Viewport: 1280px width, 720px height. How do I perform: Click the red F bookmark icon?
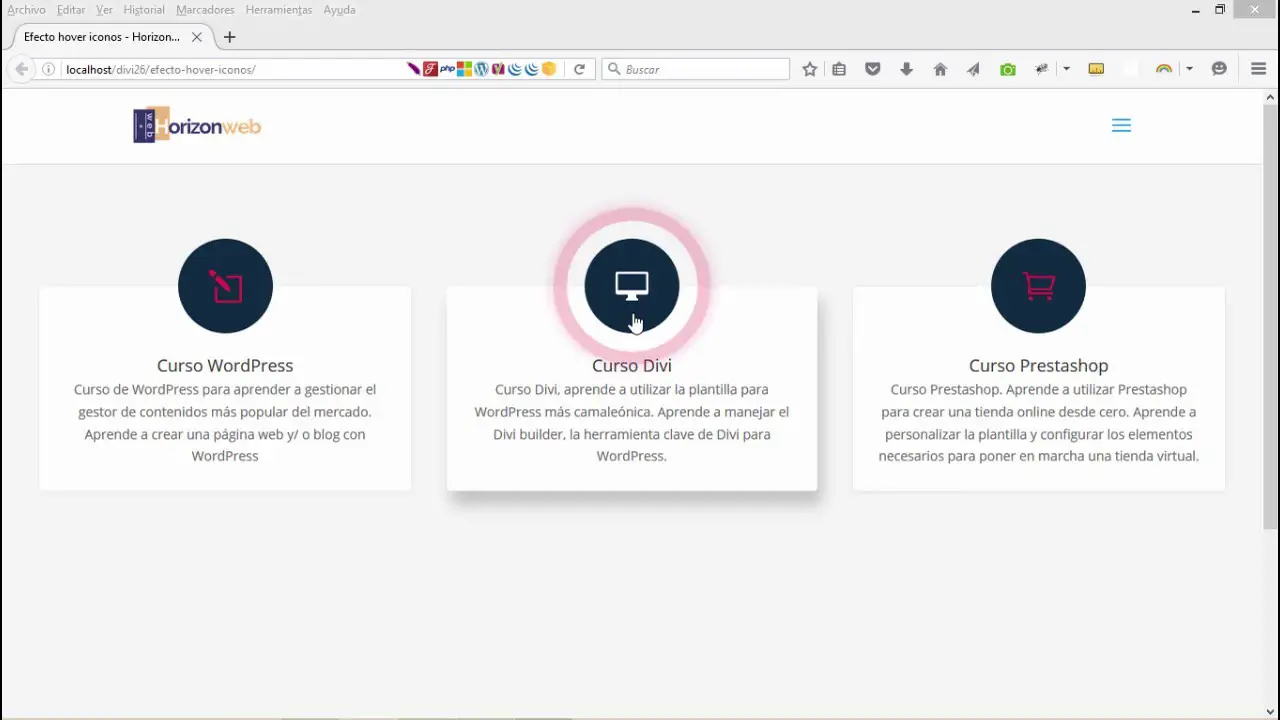[x=430, y=69]
